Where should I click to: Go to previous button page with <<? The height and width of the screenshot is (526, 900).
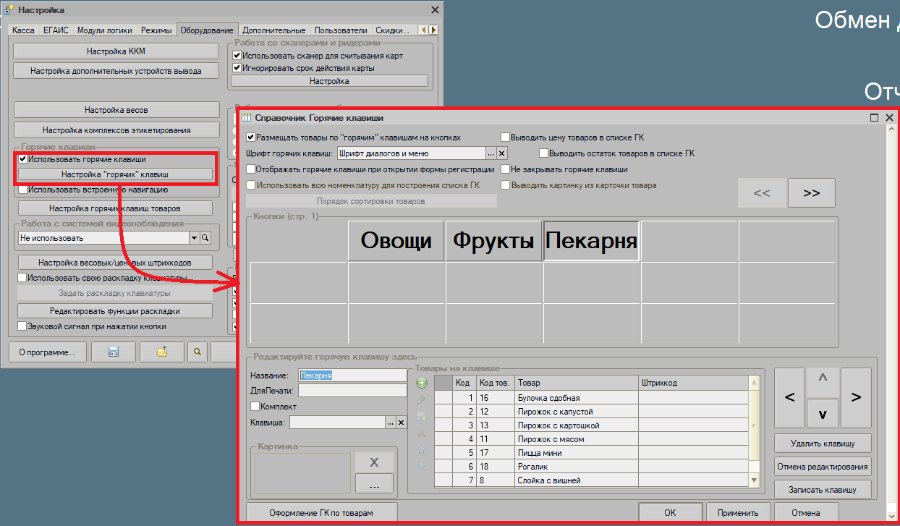click(x=762, y=193)
